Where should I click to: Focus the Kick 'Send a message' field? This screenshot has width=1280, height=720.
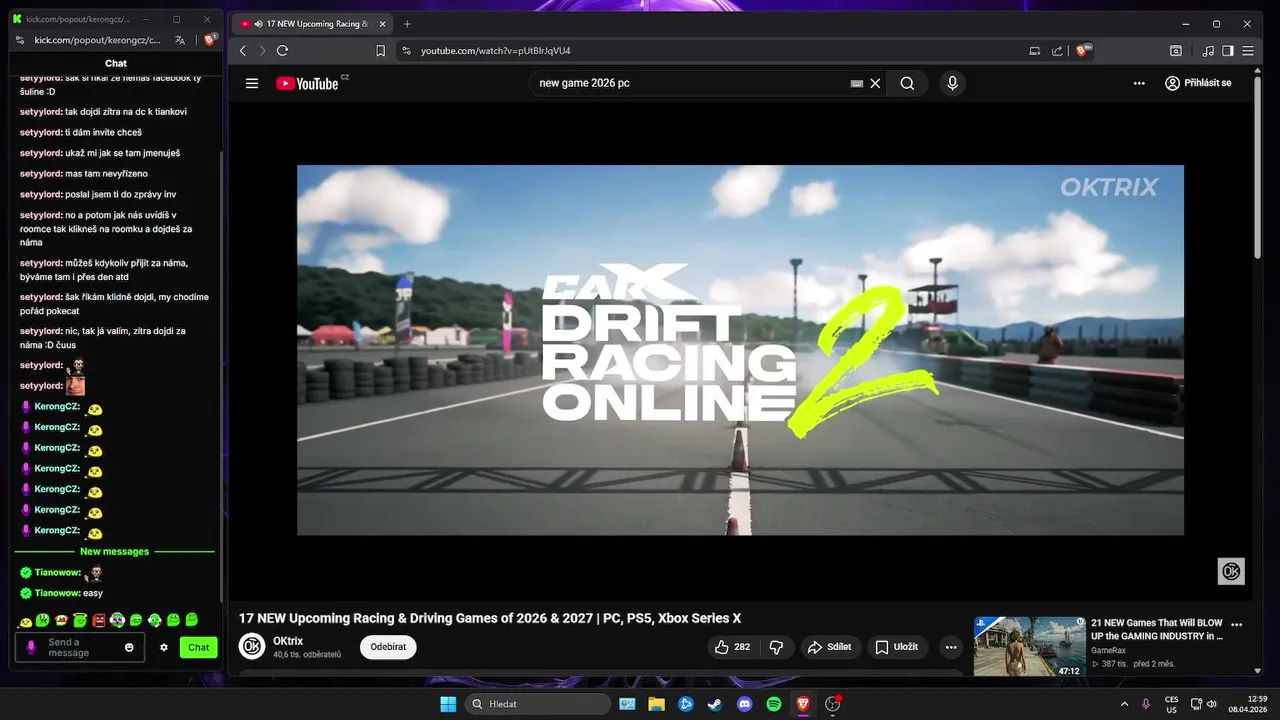click(x=80, y=647)
